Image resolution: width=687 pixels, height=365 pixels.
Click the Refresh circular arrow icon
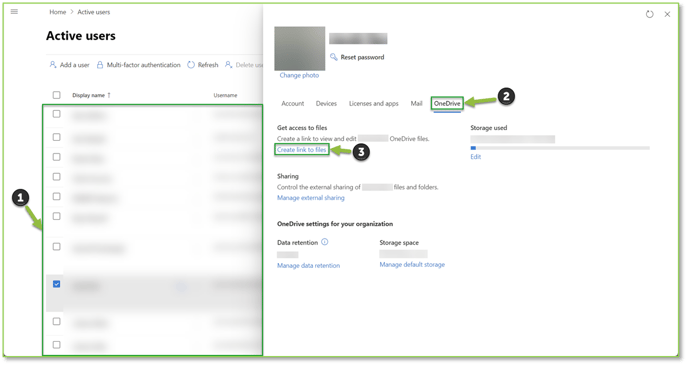(x=191, y=65)
